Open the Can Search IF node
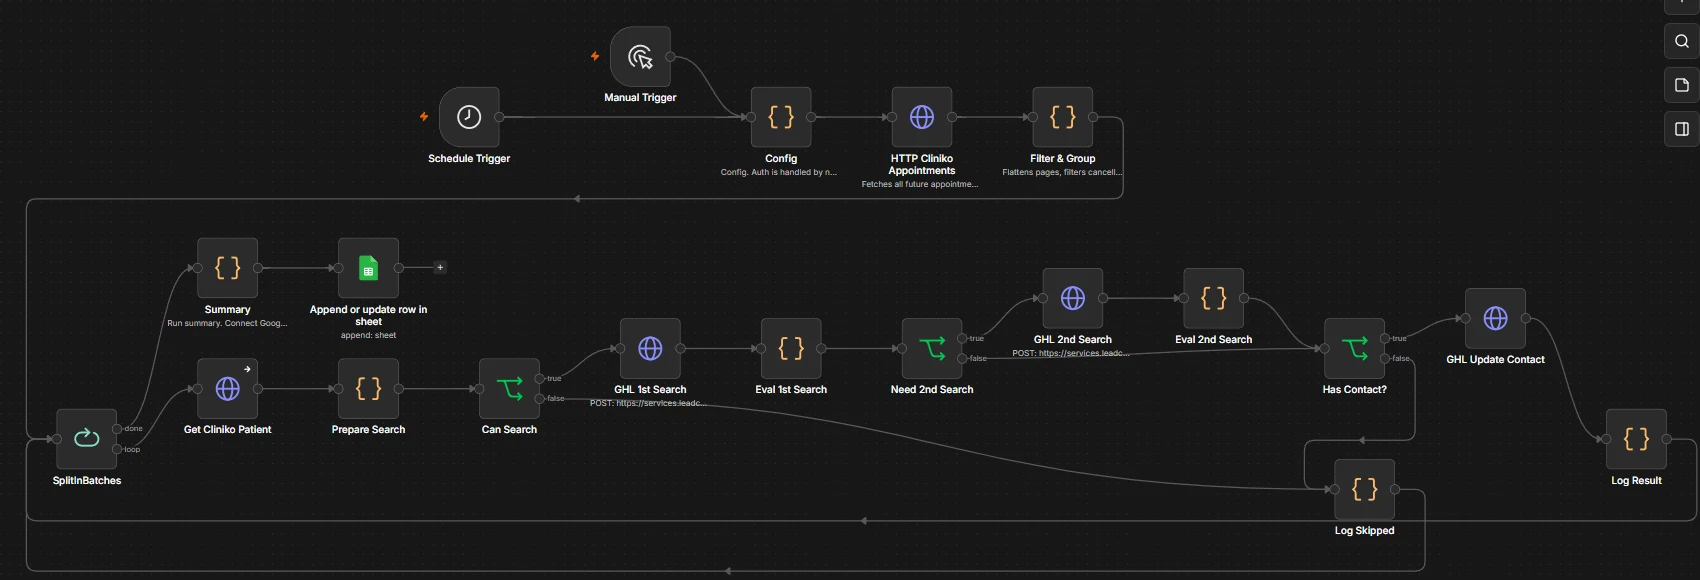The height and width of the screenshot is (580, 1700). [x=509, y=389]
